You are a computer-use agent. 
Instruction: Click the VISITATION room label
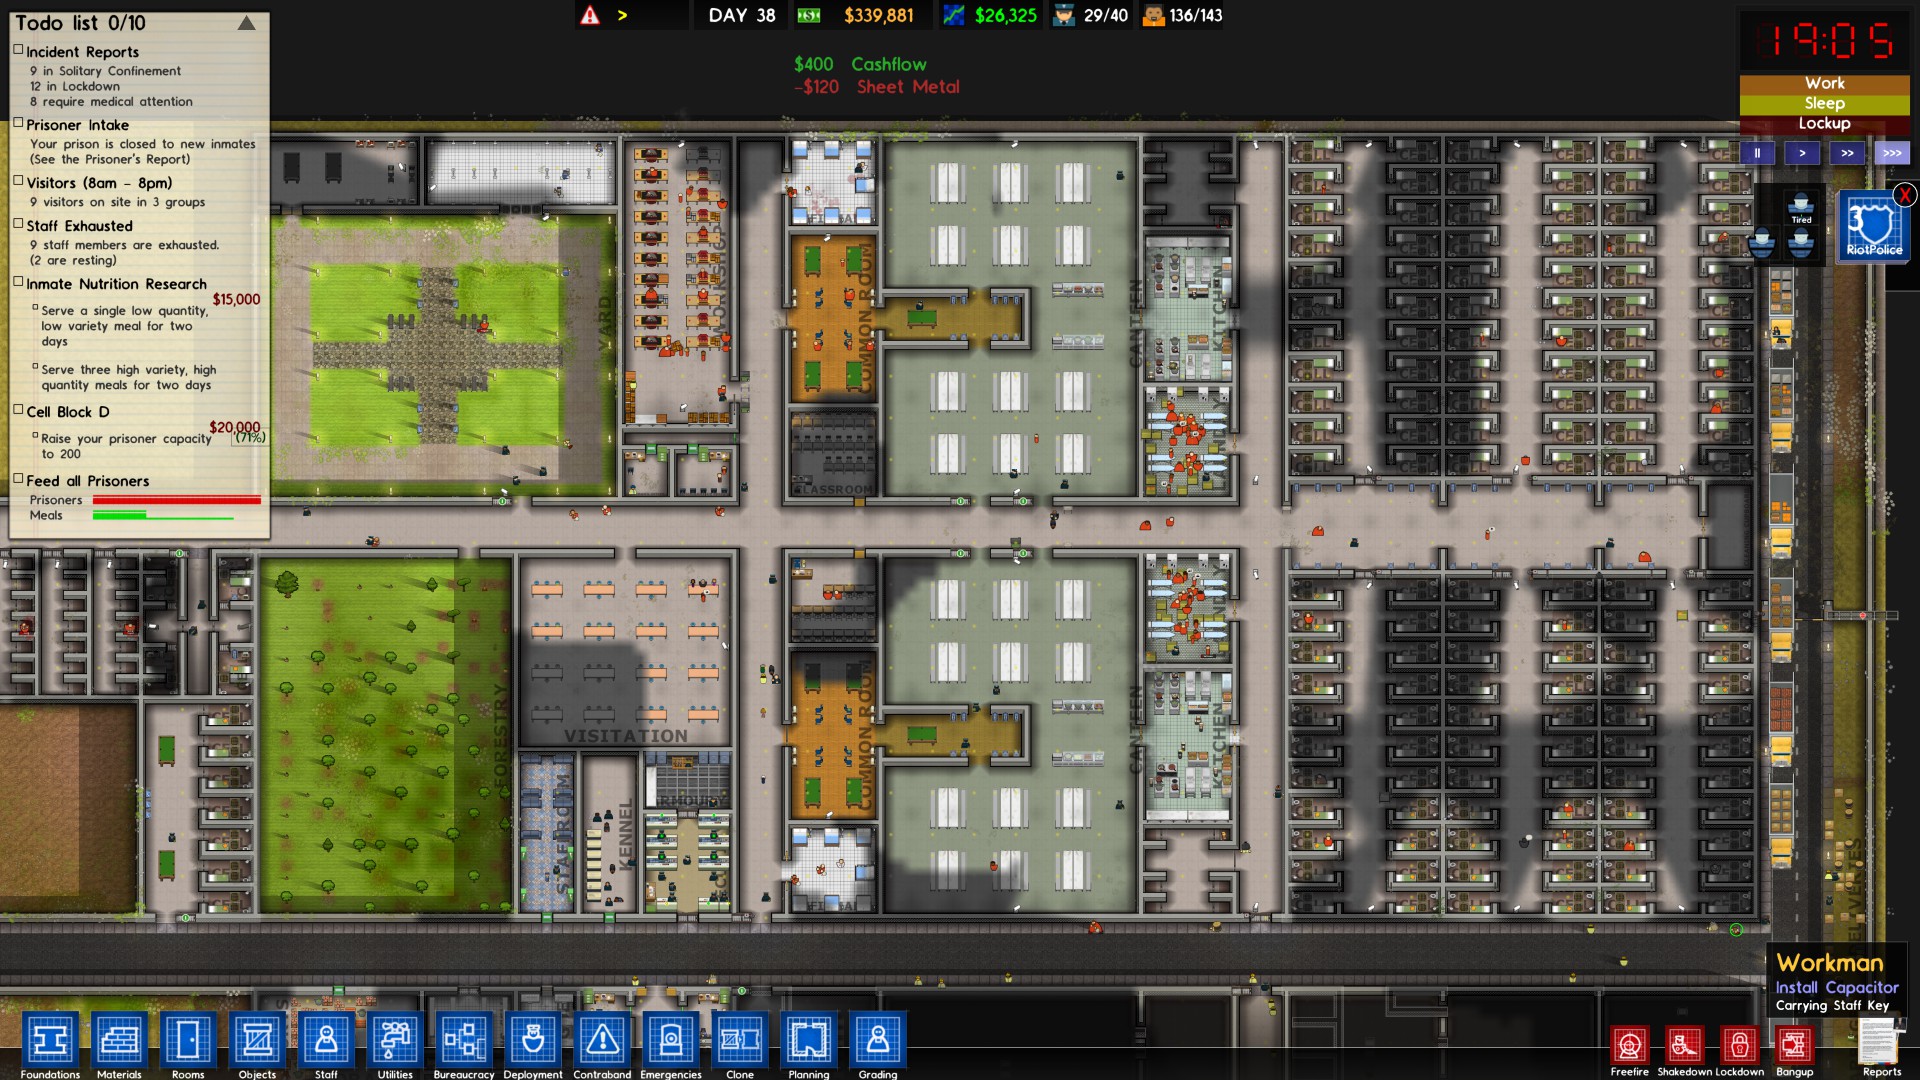(626, 736)
